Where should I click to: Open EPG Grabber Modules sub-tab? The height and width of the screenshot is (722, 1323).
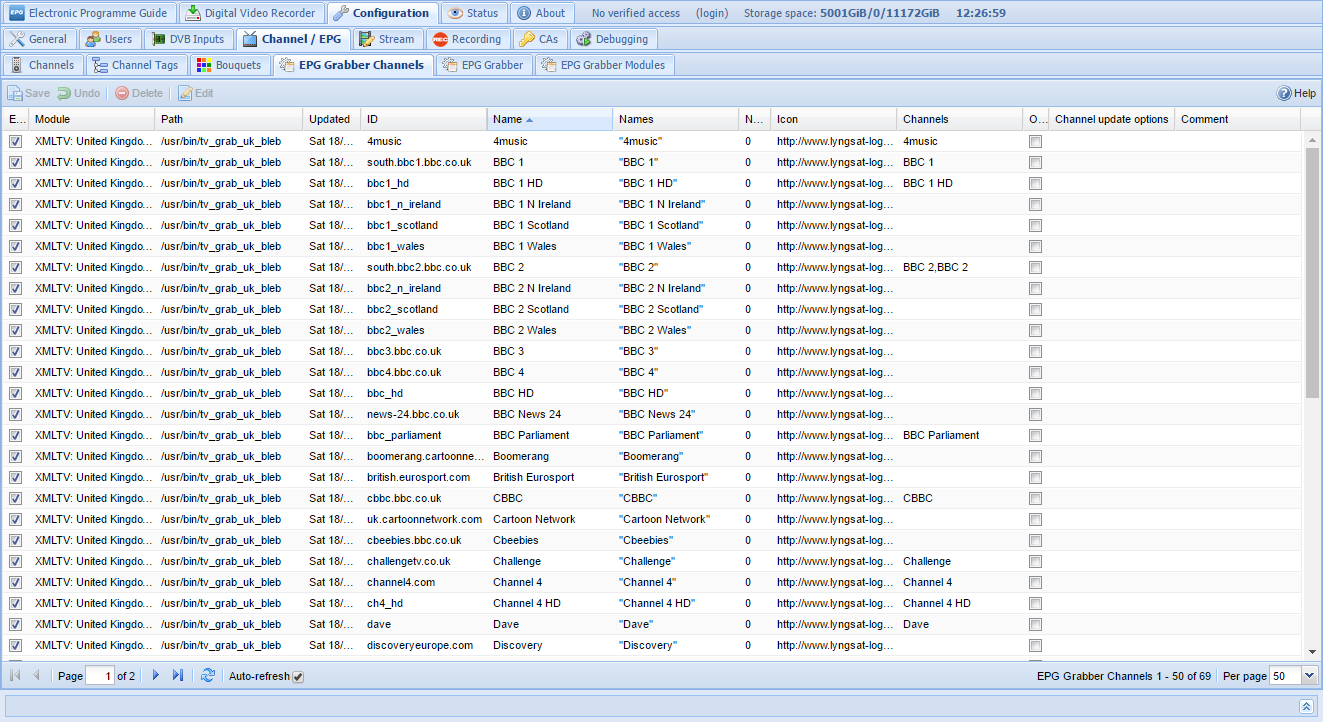coord(604,65)
